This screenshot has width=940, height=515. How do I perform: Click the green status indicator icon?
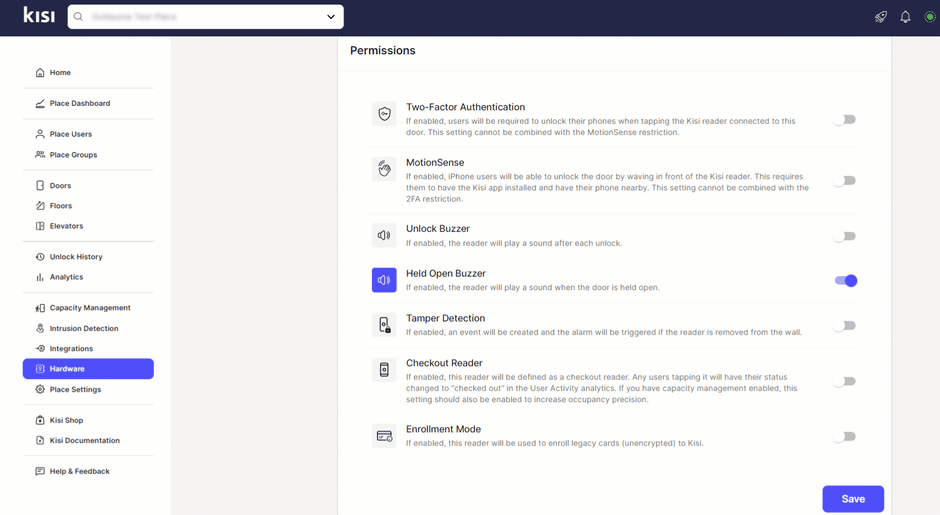click(x=930, y=17)
